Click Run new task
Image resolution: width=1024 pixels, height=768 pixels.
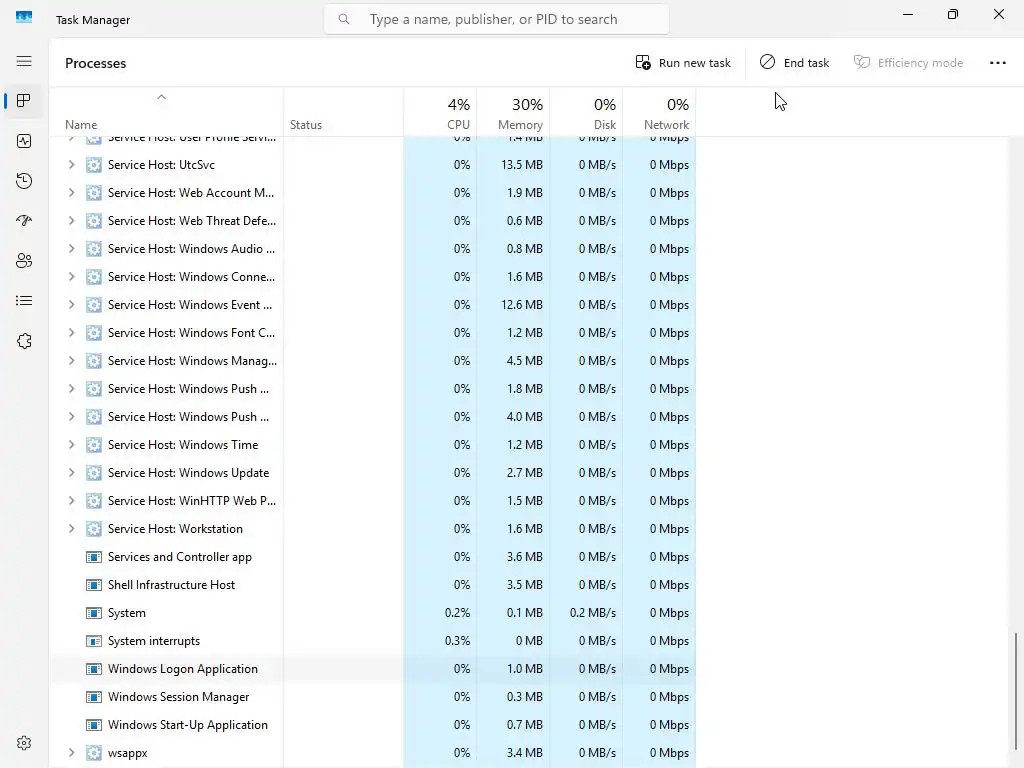point(683,63)
